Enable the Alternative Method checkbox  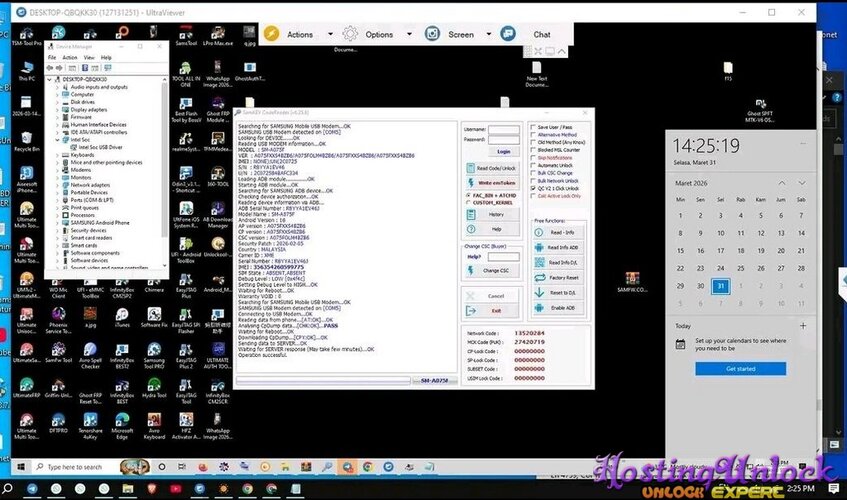(533, 135)
